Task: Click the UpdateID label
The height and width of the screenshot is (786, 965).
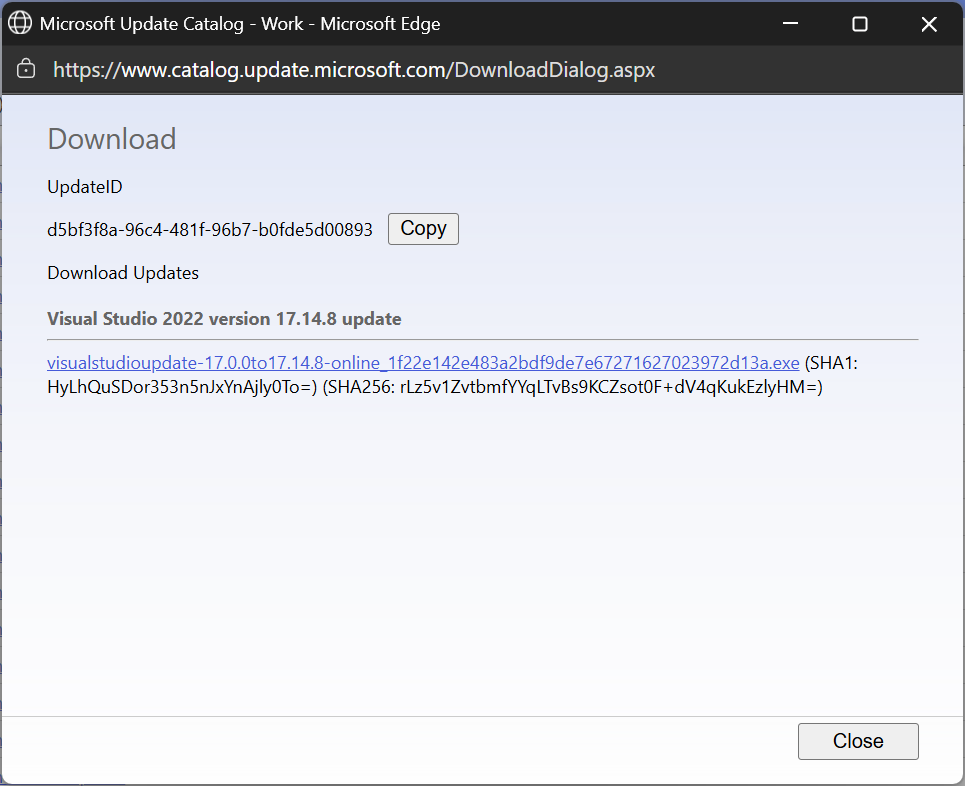Action: tap(85, 186)
